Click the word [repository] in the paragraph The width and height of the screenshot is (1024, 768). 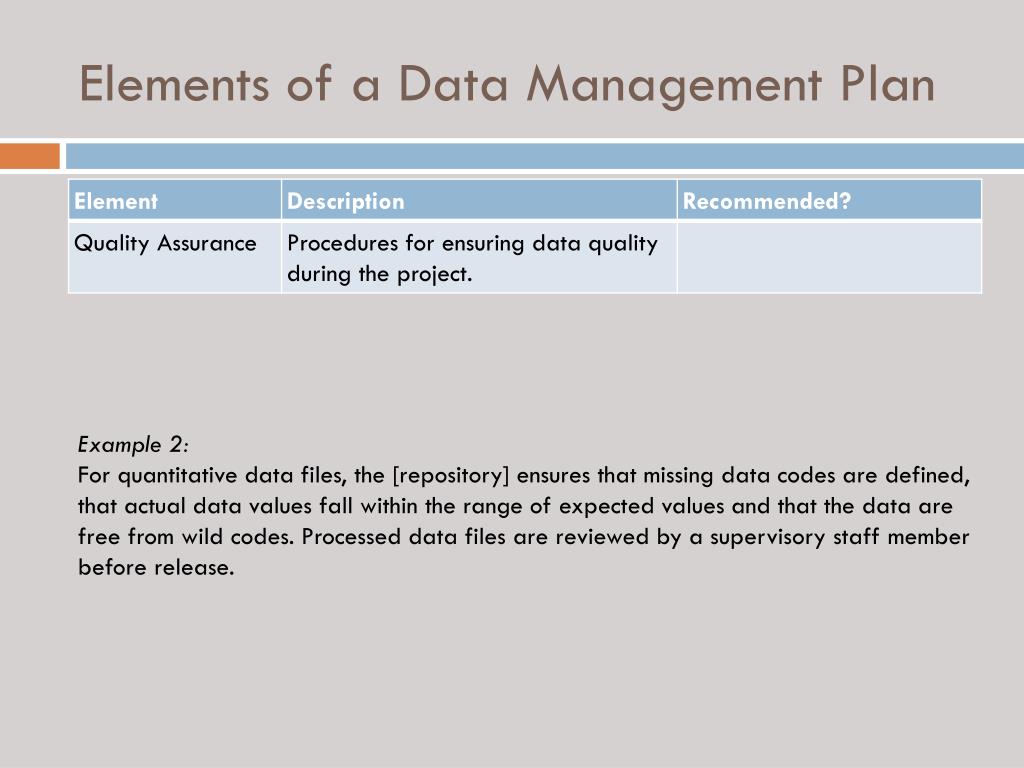[451, 475]
